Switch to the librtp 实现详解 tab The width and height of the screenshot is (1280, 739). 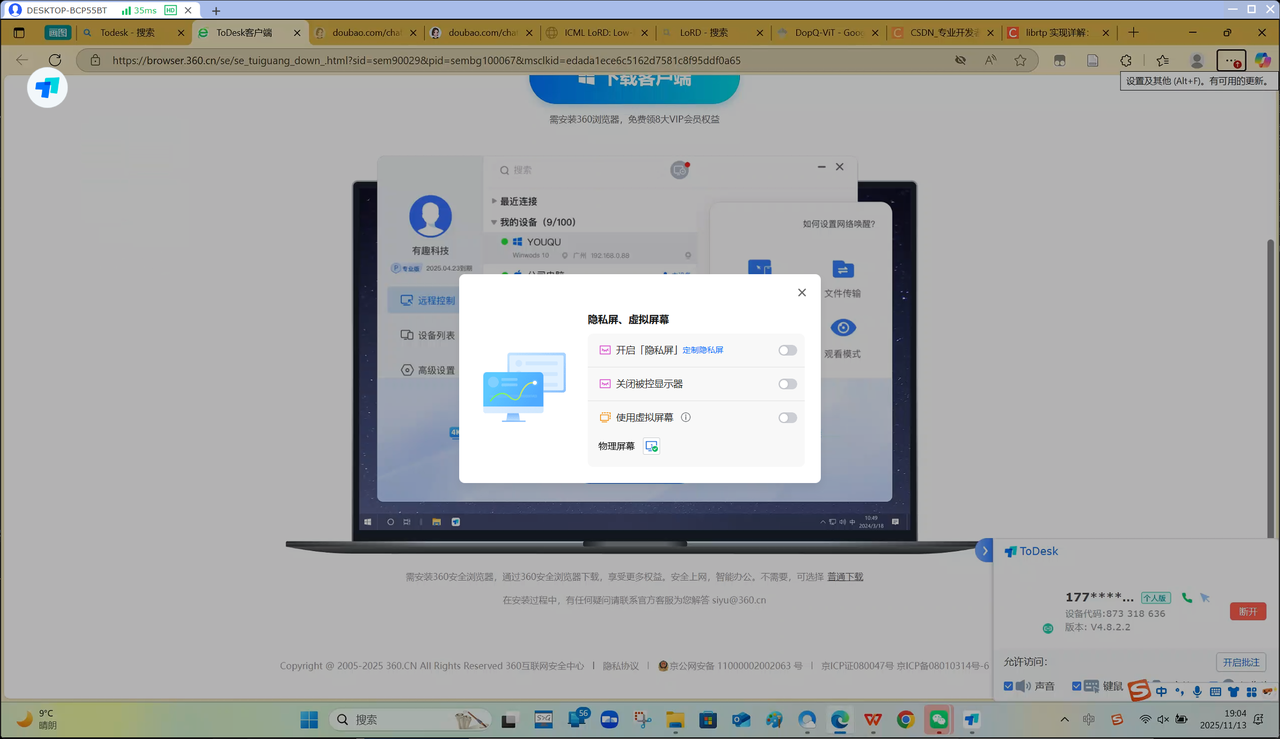click(1058, 32)
